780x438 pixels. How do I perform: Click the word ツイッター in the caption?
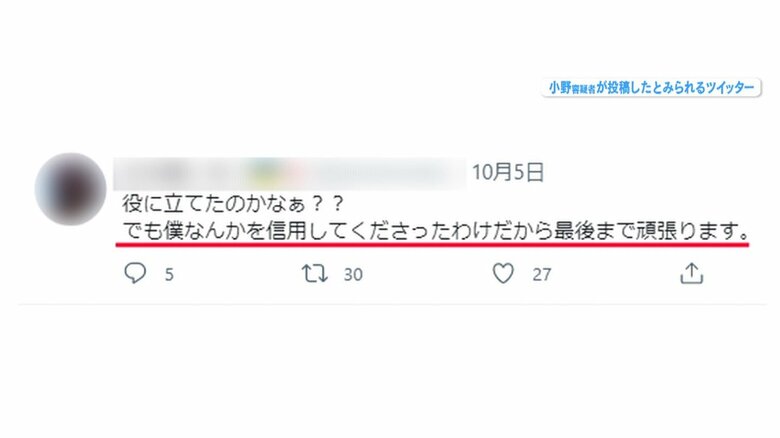click(730, 88)
